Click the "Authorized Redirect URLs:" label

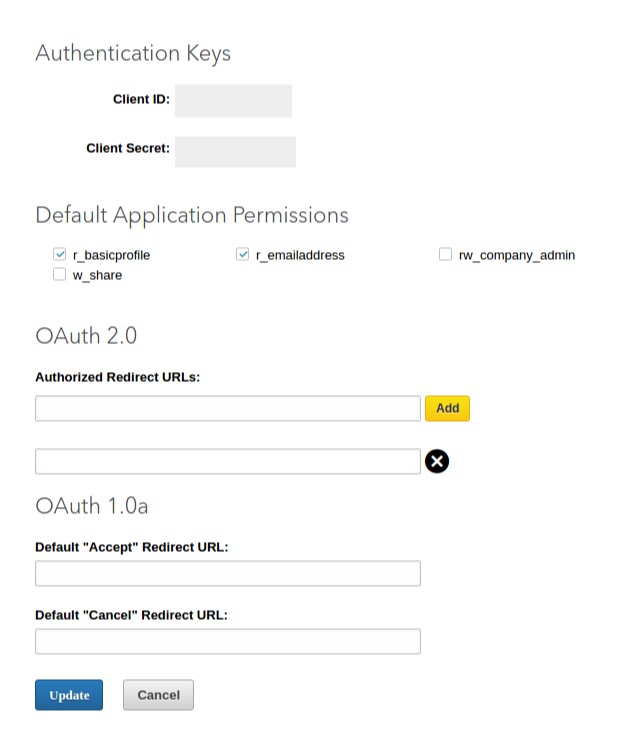click(x=118, y=377)
